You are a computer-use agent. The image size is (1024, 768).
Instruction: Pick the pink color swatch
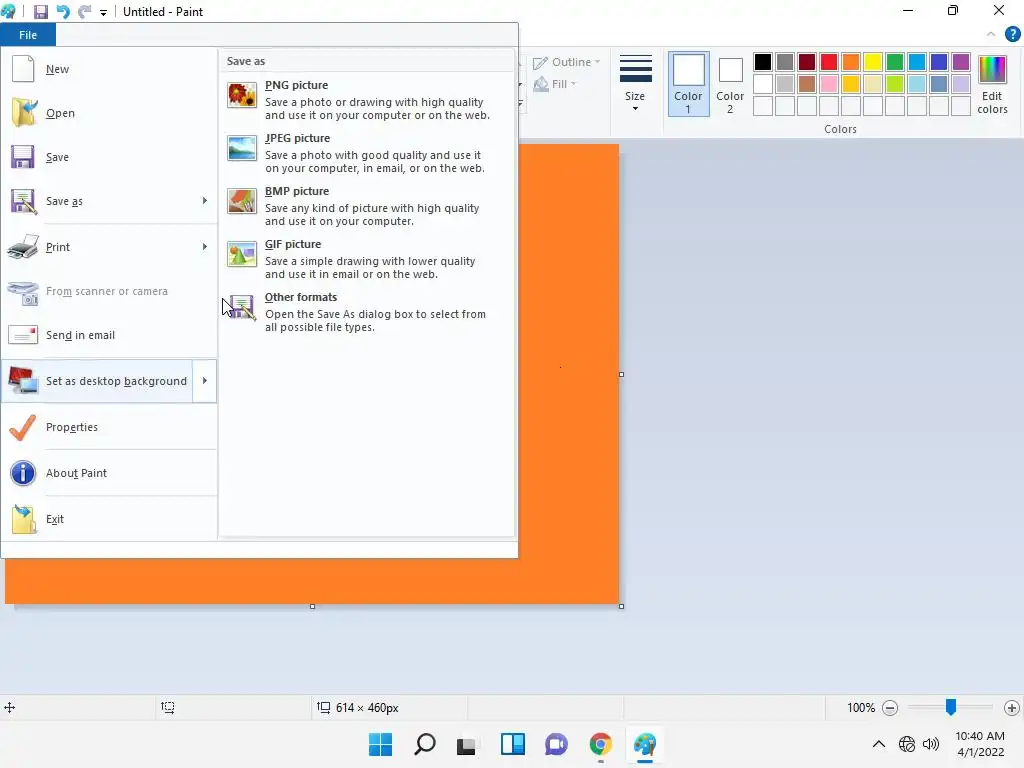point(829,84)
